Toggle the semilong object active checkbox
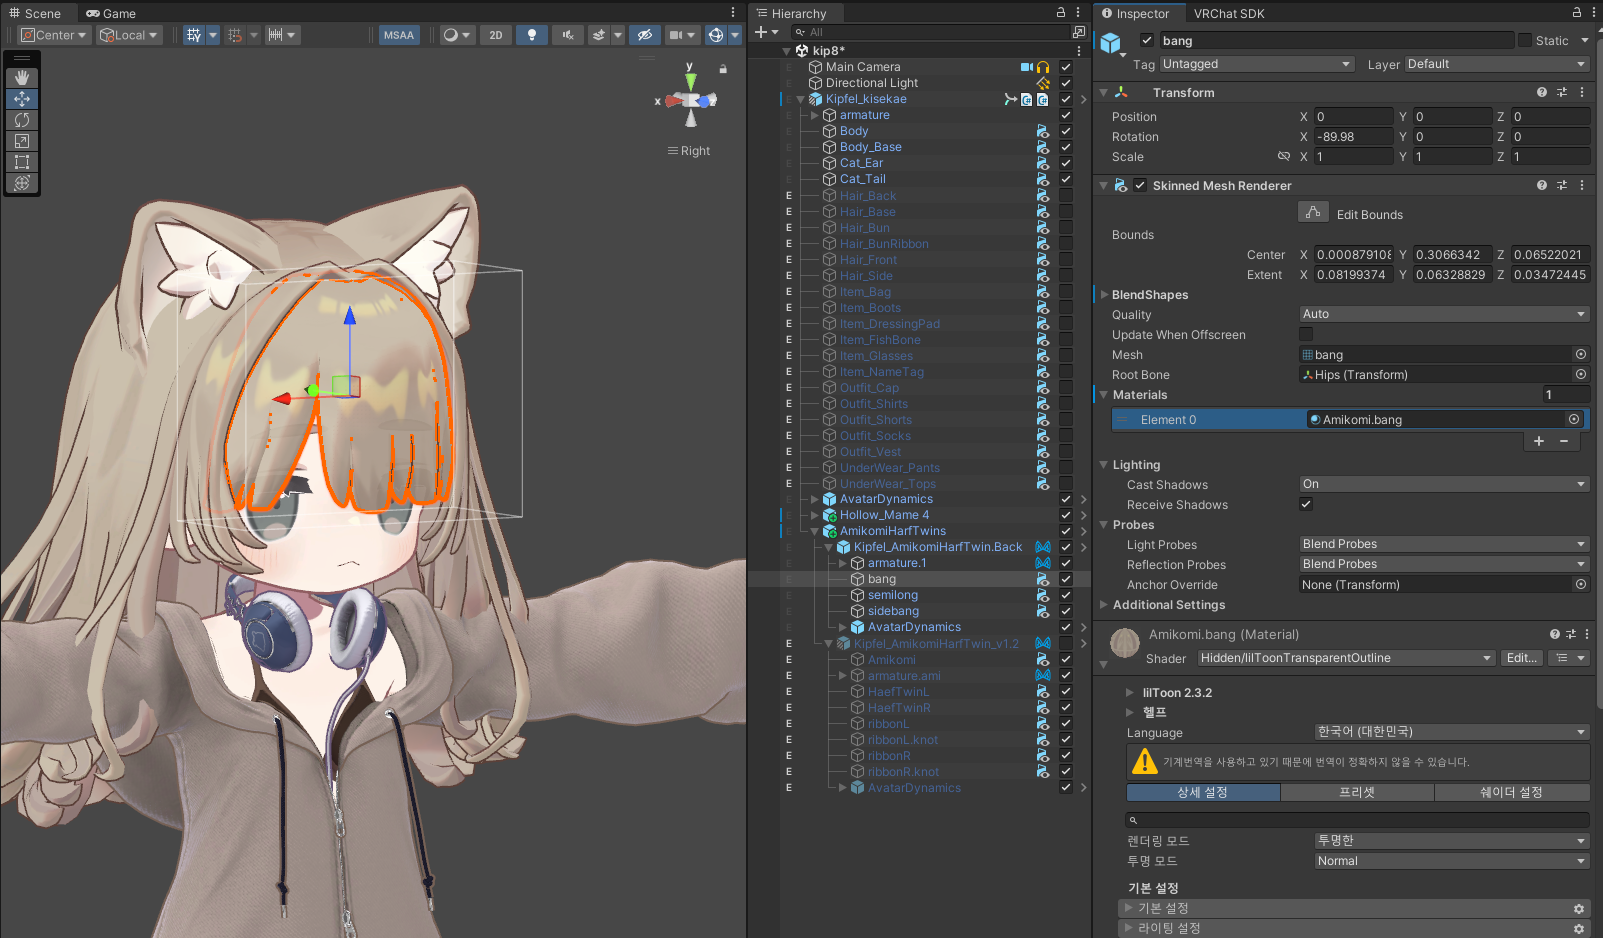 coord(1066,595)
